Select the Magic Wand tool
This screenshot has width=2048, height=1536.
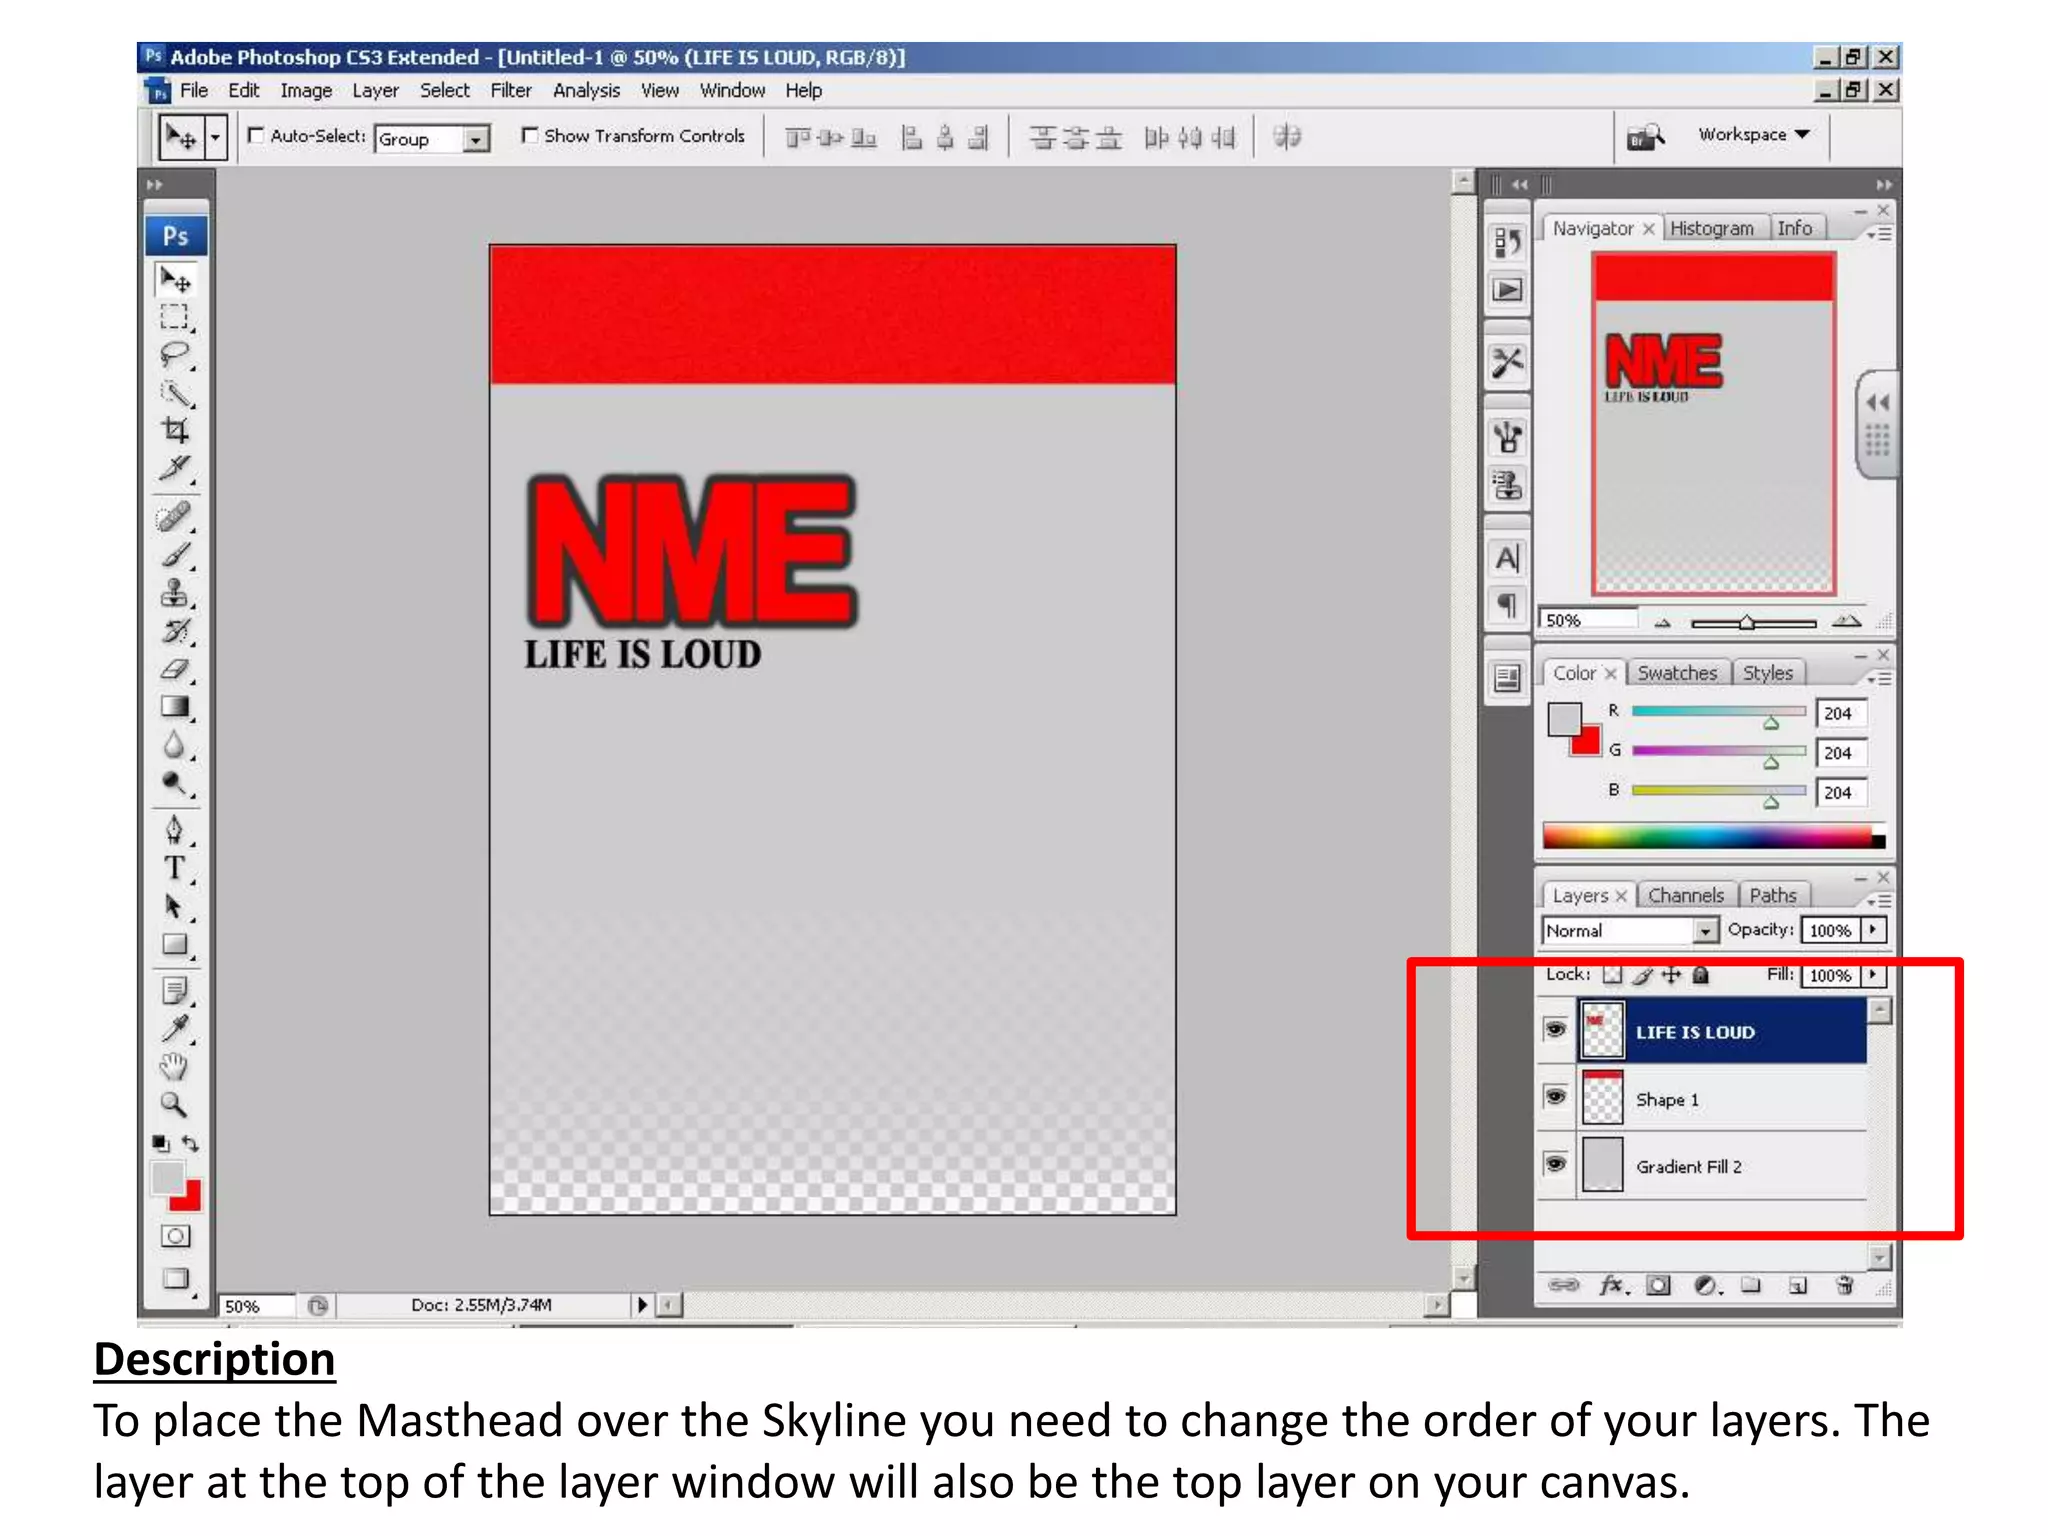(x=176, y=393)
